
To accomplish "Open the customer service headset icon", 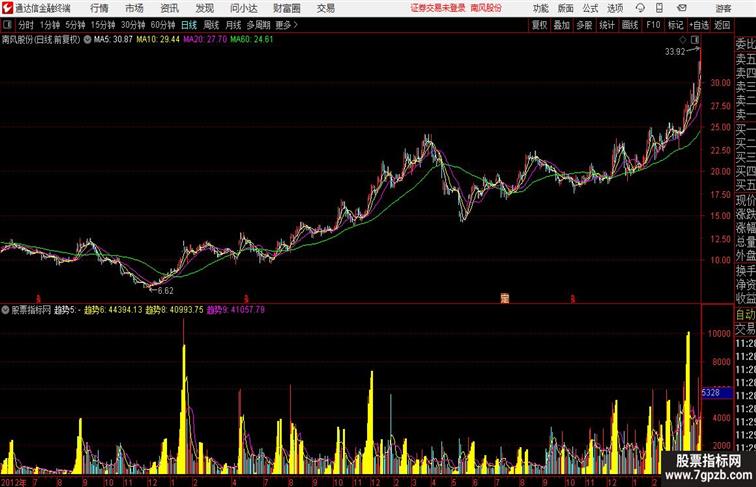I will point(640,8).
